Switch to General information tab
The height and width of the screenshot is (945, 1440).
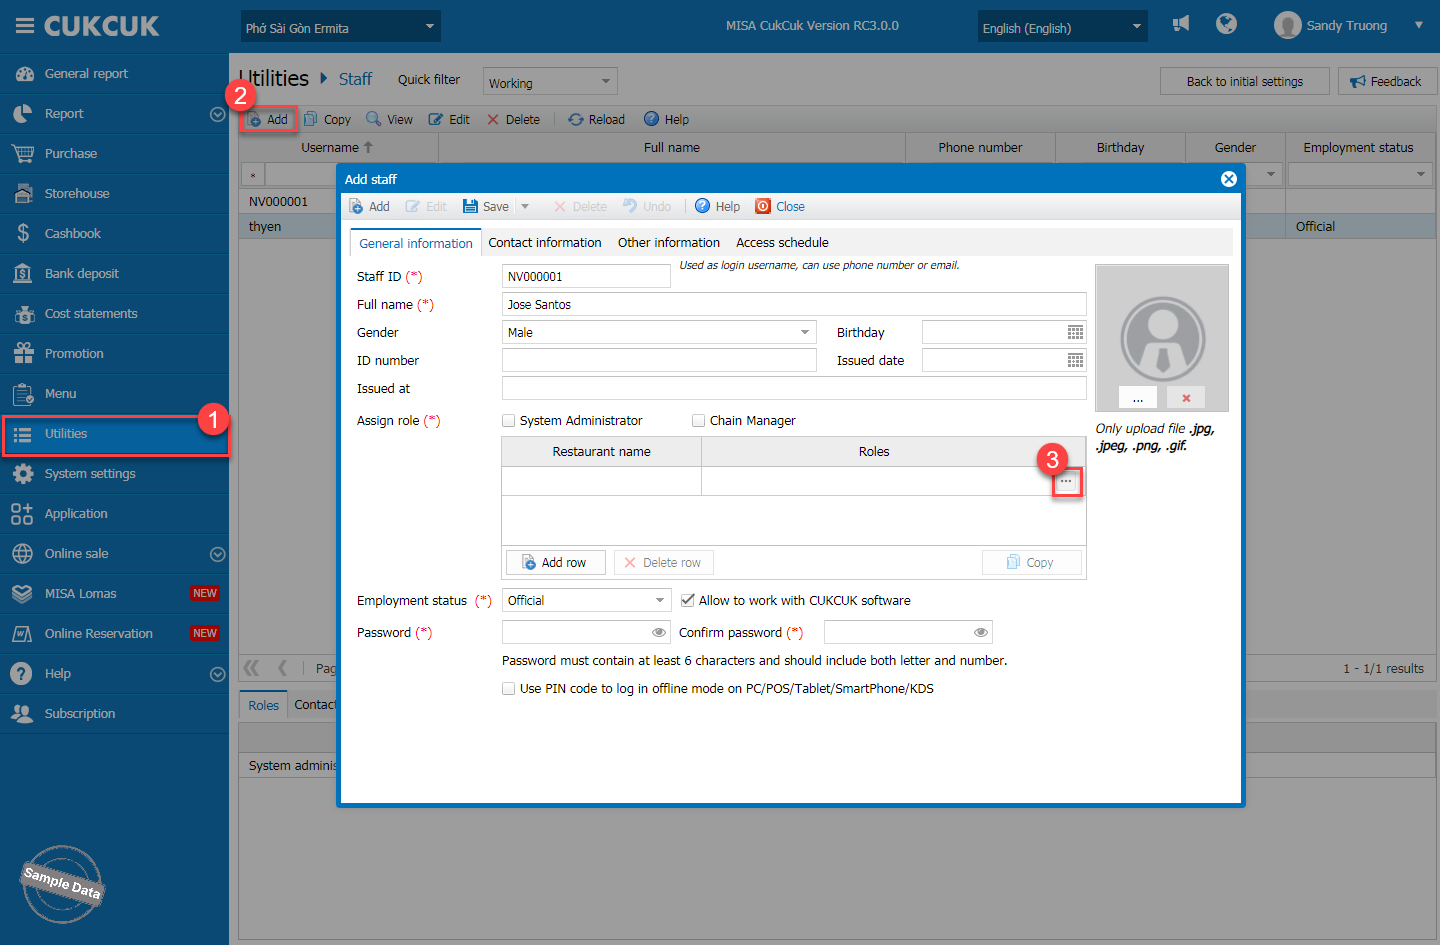click(415, 243)
